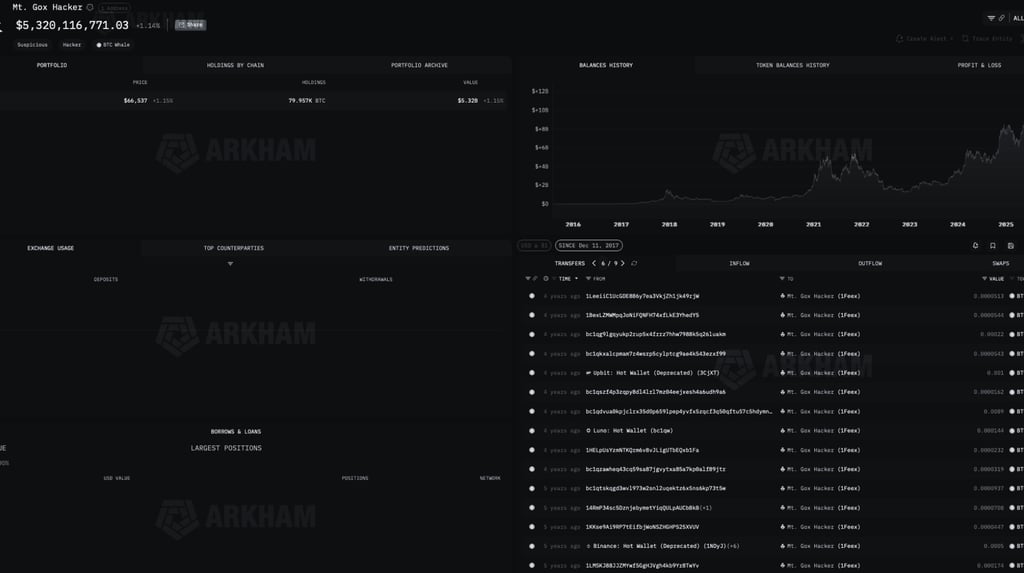Image resolution: width=1024 pixels, height=573 pixels.
Task: Click the 79.957K BTC holdings value
Action: [306, 101]
